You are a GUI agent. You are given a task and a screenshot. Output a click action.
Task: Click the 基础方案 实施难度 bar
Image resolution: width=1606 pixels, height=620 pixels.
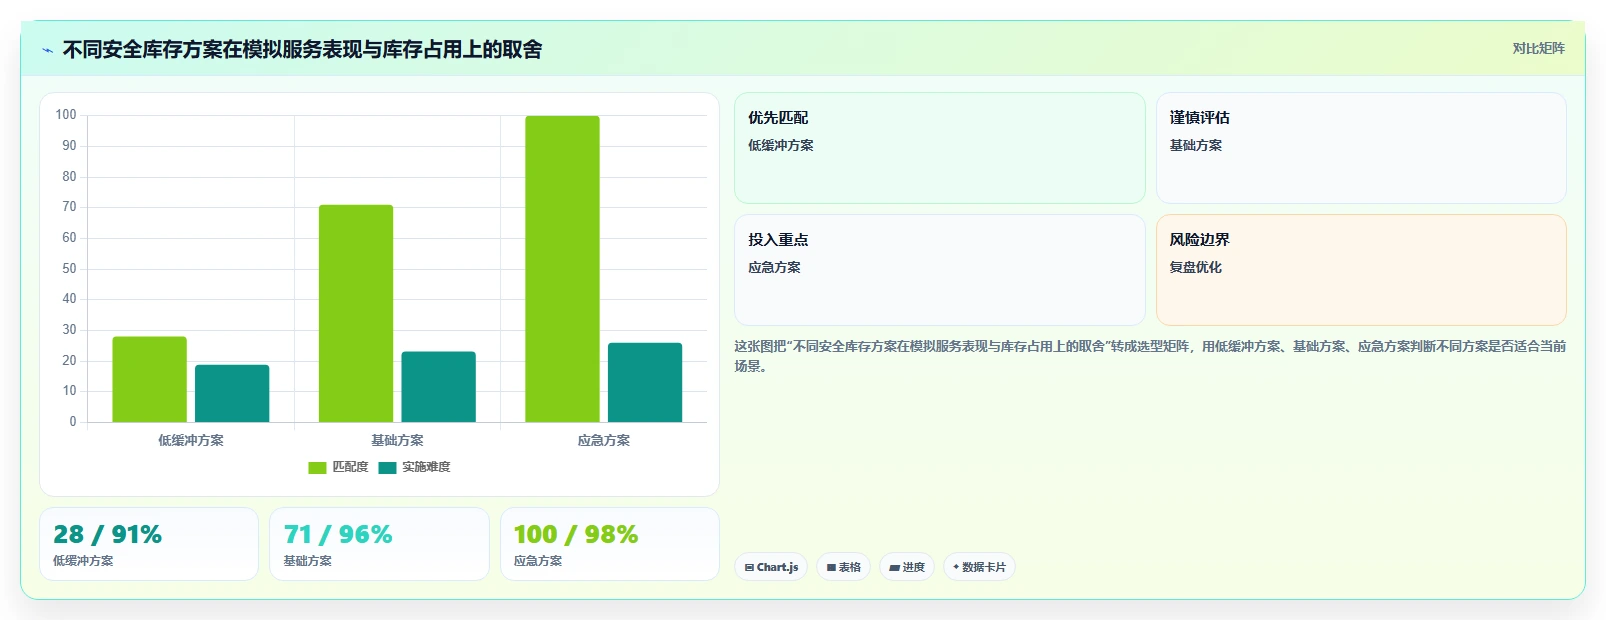[x=438, y=387]
